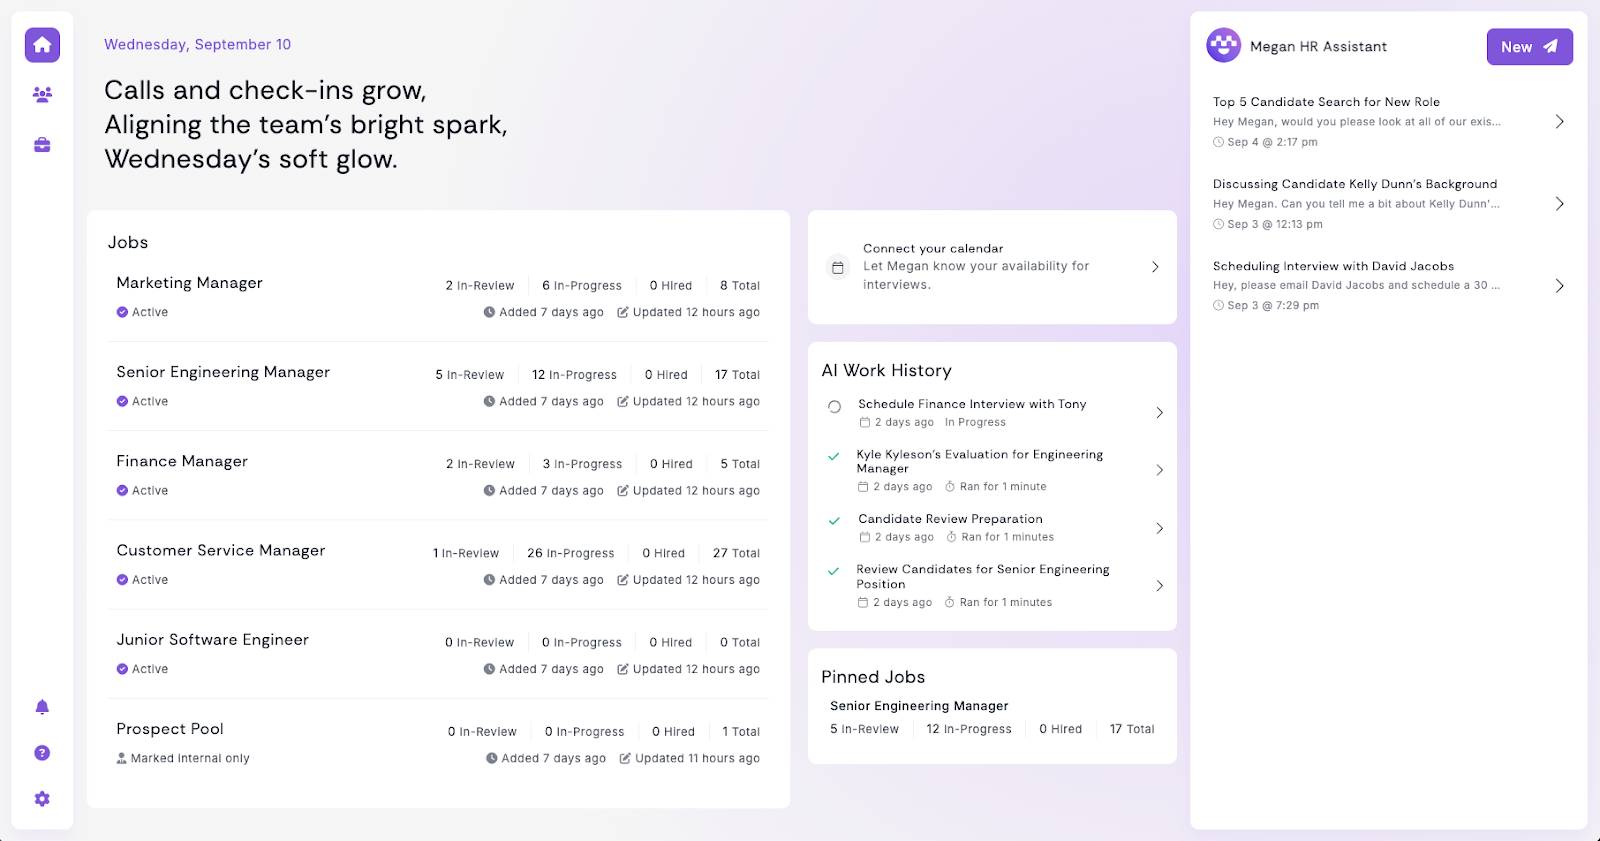1600x841 pixels.
Task: Click the Home icon in the sidebar
Action: coord(42,45)
